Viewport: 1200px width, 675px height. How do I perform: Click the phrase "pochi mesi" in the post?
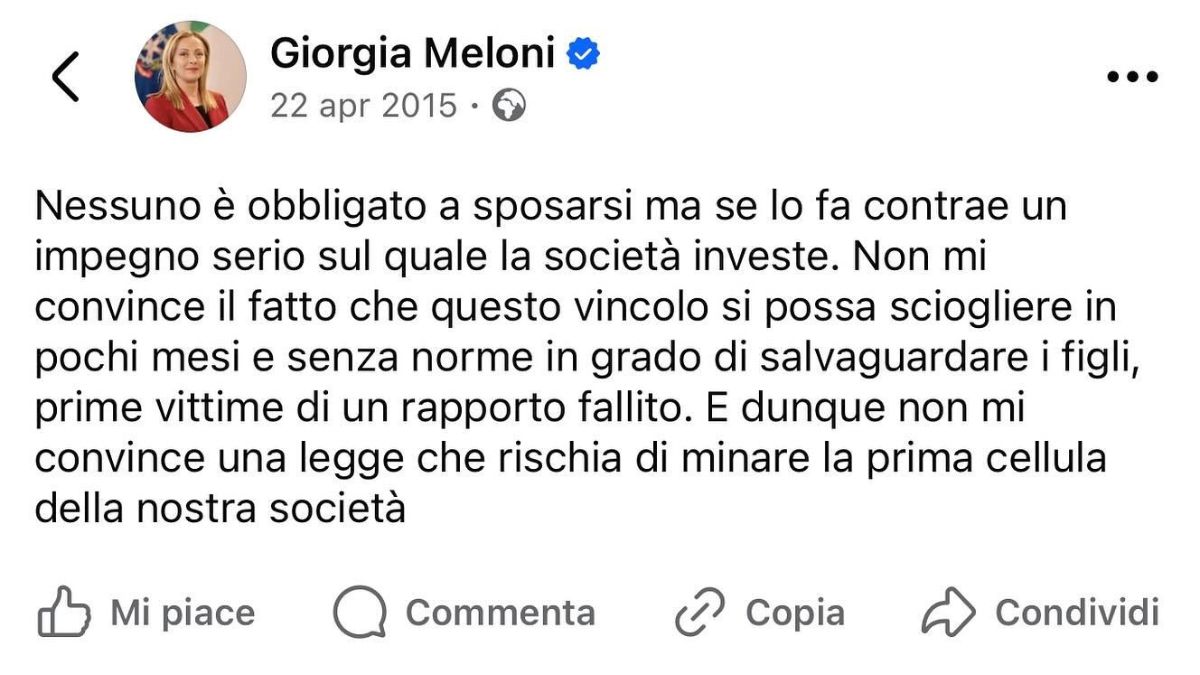(115, 357)
